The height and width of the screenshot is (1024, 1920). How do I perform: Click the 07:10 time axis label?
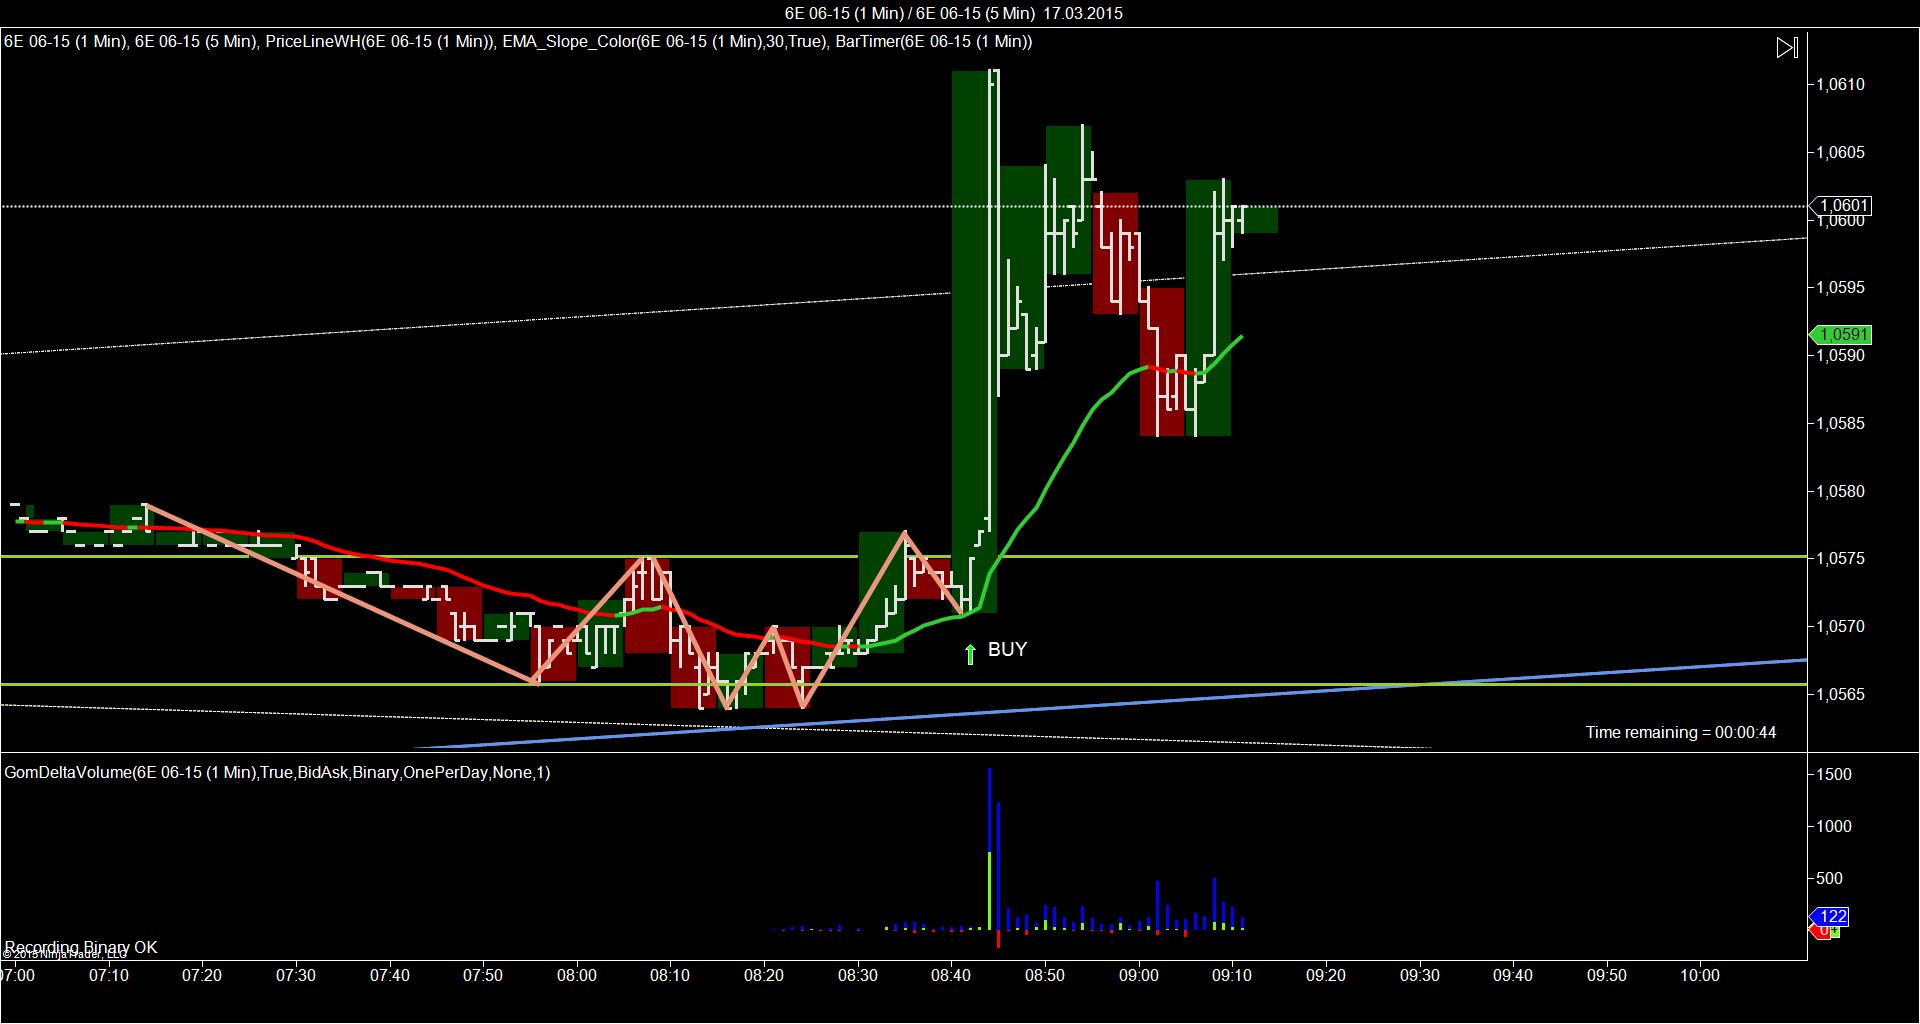point(109,976)
